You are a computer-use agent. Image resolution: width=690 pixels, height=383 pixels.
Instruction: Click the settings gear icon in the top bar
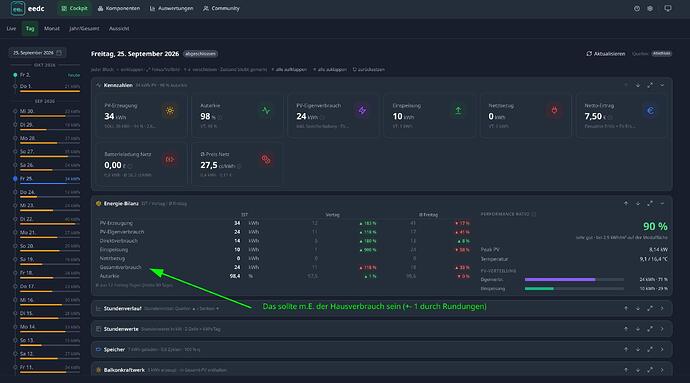pyautogui.click(x=650, y=8)
